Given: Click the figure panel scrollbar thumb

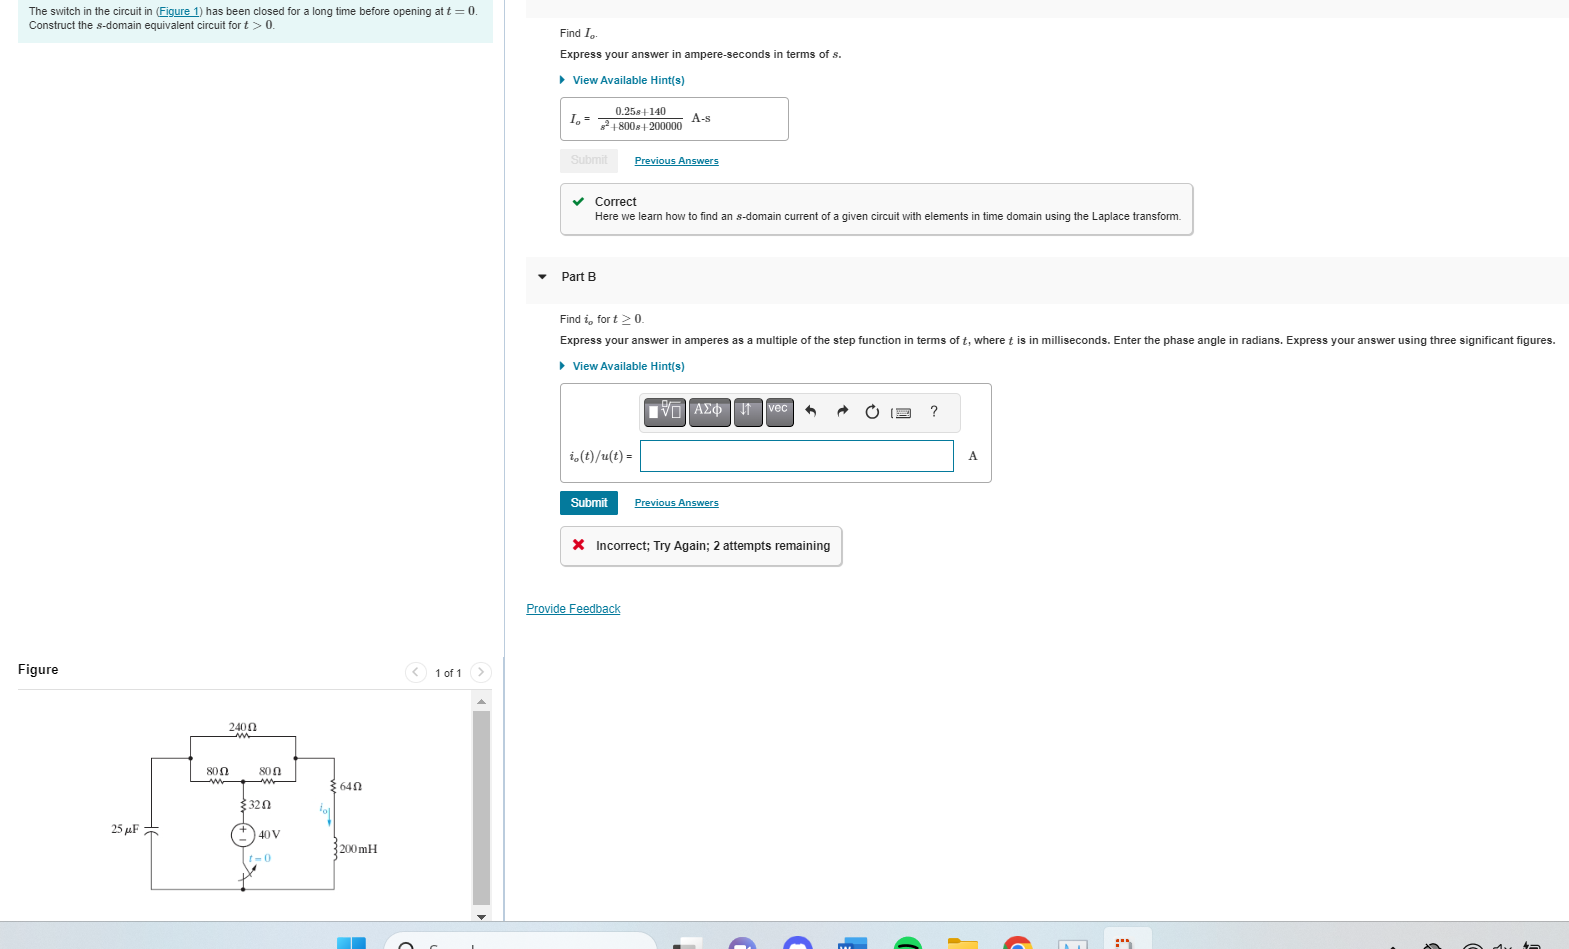Looking at the screenshot, I should 481,806.
